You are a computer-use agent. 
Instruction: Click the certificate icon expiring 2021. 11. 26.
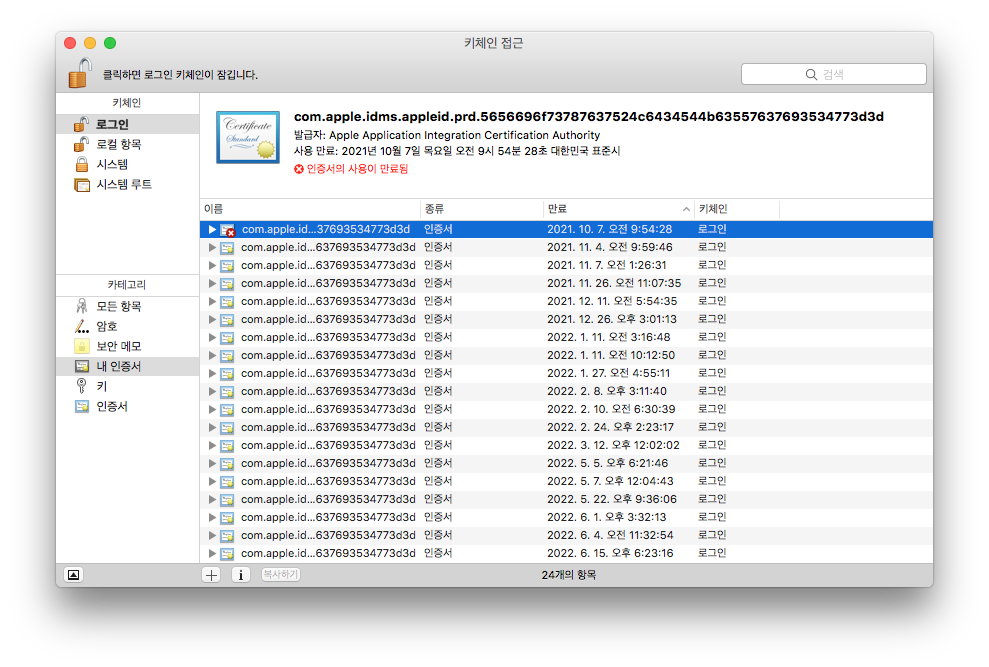[227, 284]
